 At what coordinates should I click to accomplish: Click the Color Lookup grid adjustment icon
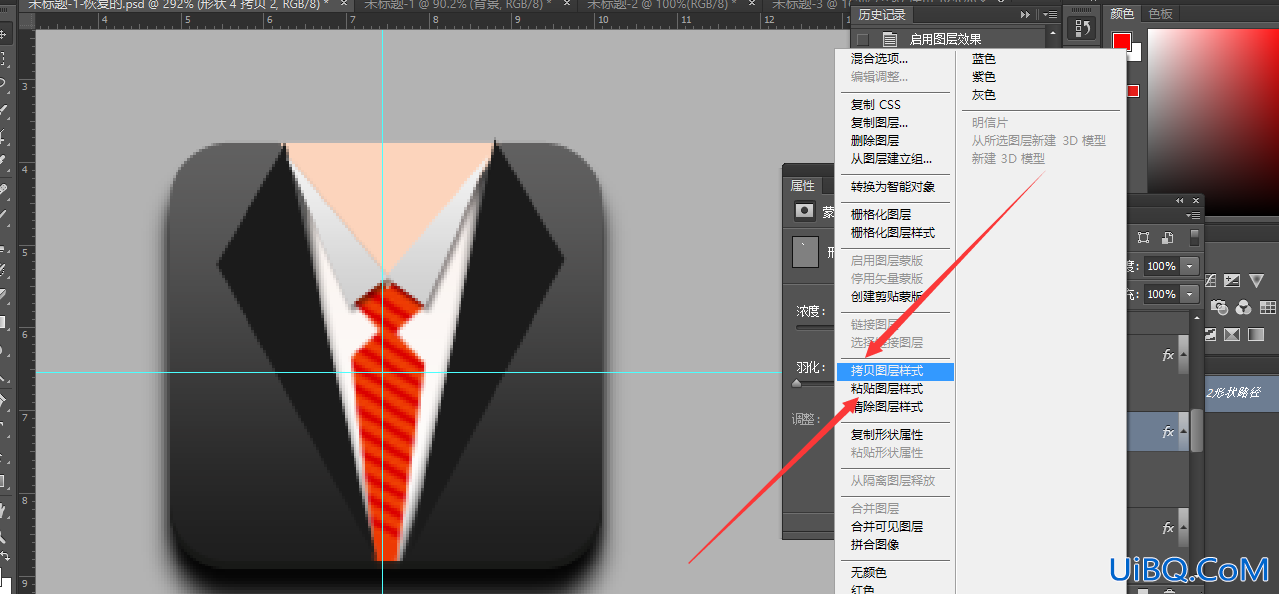(x=1268, y=308)
